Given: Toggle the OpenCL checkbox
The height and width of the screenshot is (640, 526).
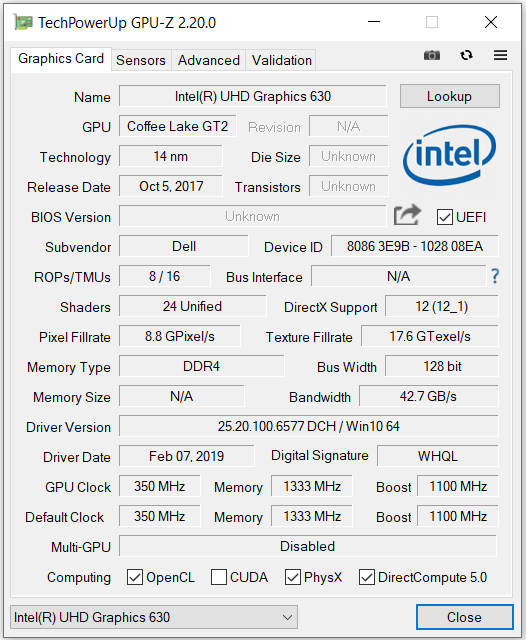Looking at the screenshot, I should pyautogui.click(x=135, y=577).
